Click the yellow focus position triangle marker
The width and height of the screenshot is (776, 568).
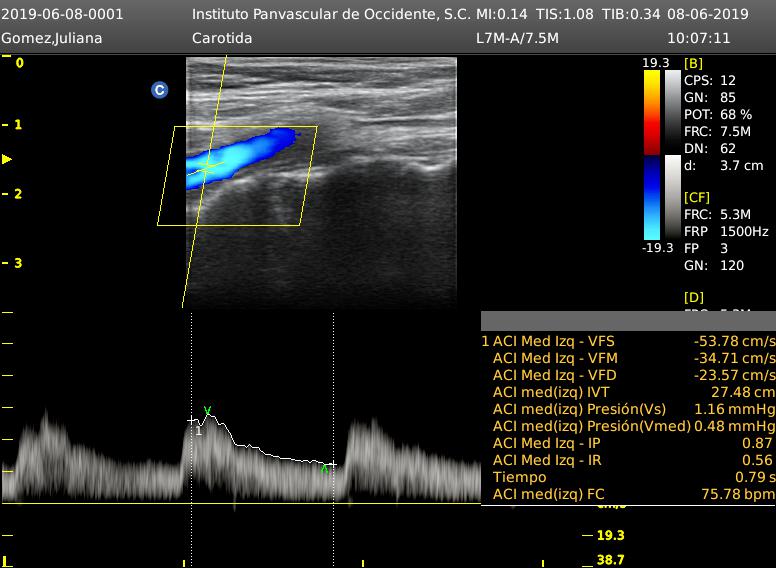coord(7,159)
